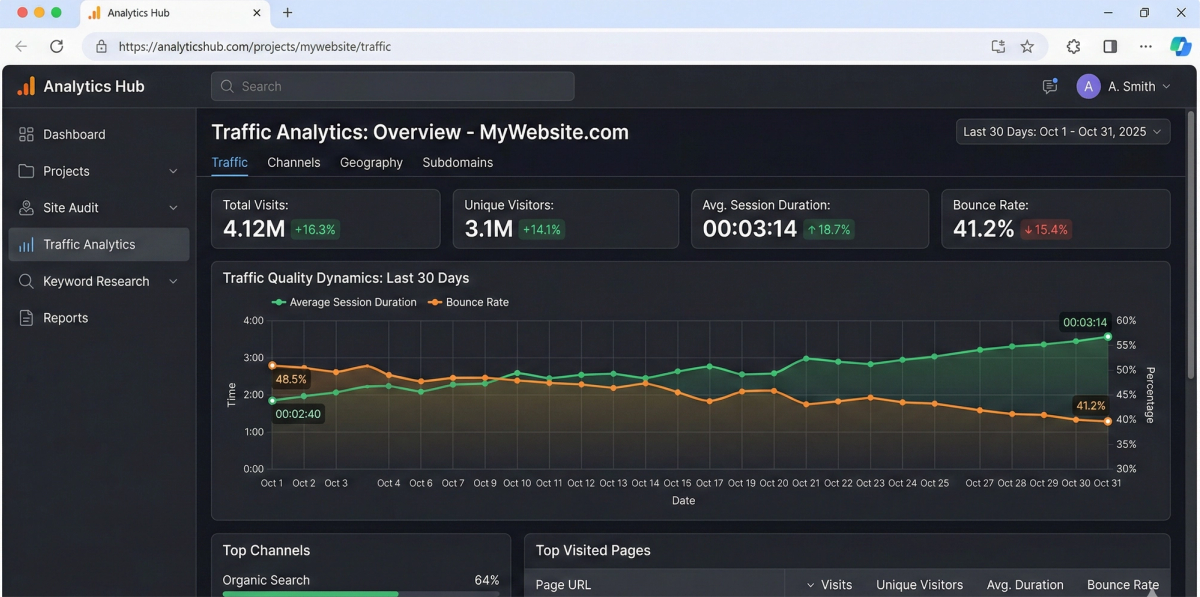Image resolution: width=1200 pixels, height=597 pixels.
Task: Select the Analytics Hub browser tab
Action: pyautogui.click(x=175, y=14)
